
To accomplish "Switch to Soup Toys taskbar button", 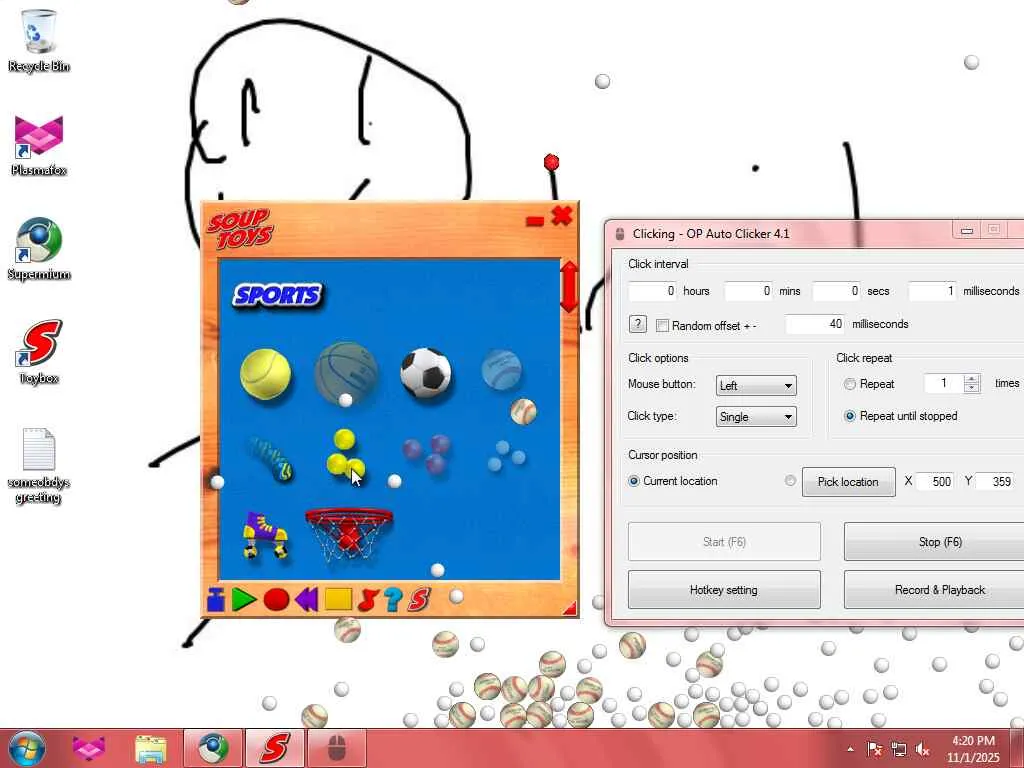I will (x=274, y=748).
